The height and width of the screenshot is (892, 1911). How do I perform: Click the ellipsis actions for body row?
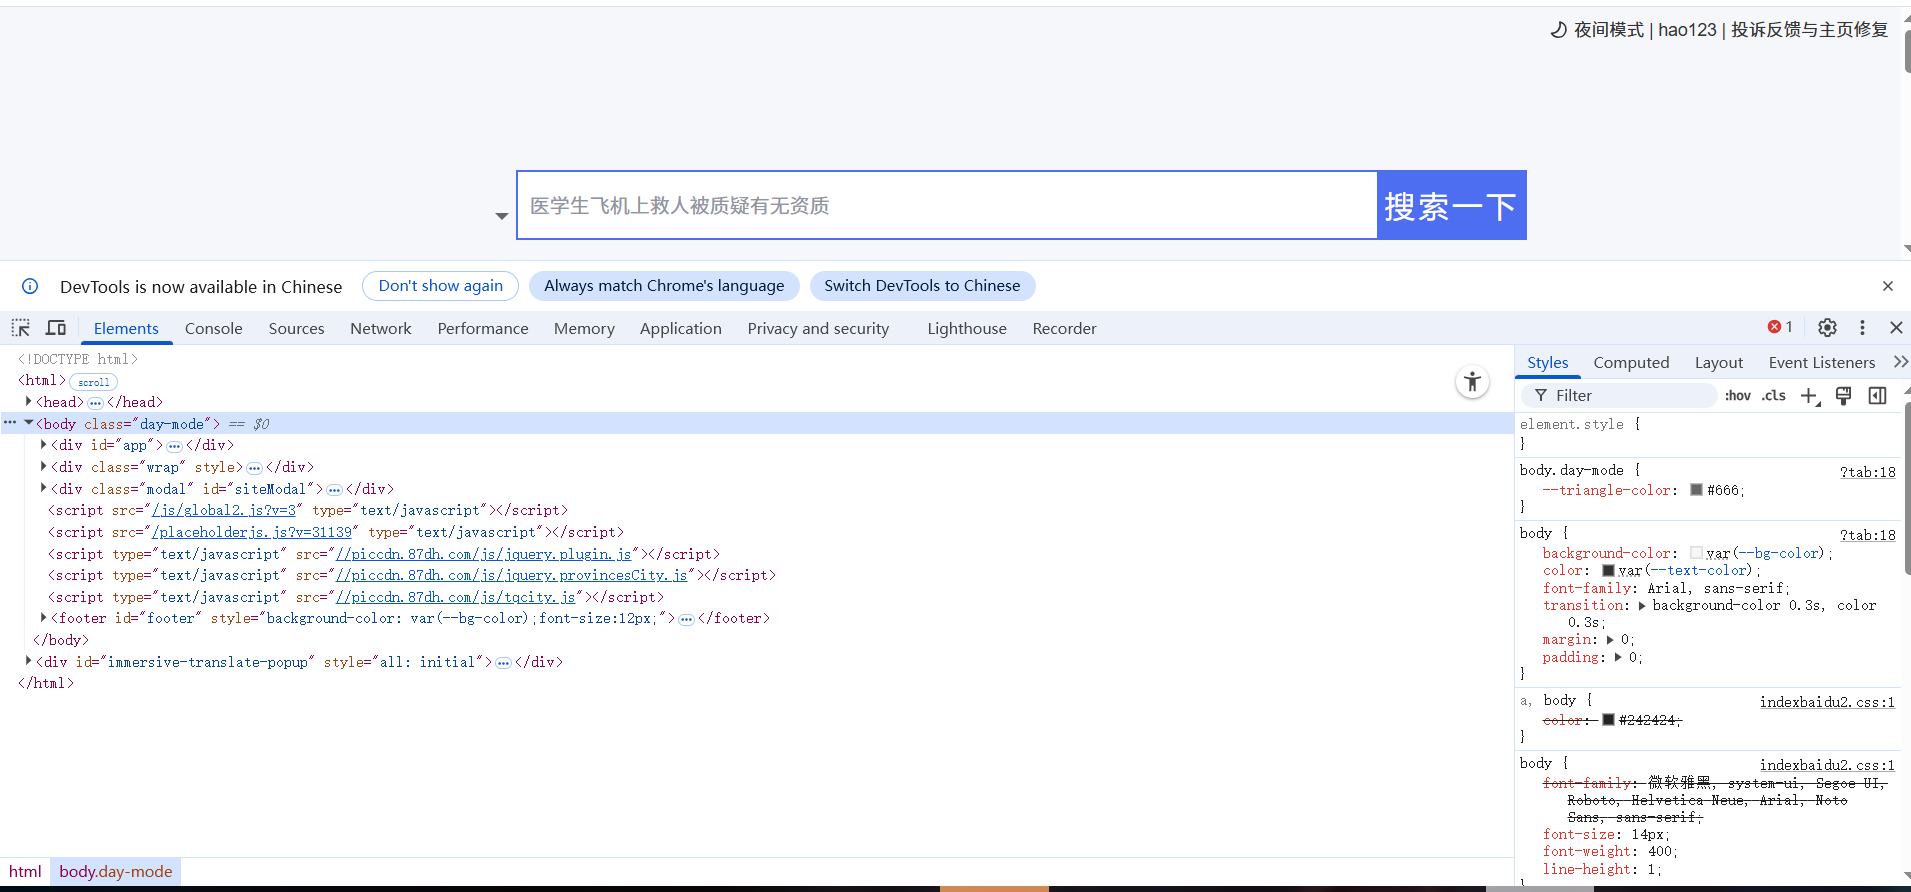click(x=10, y=422)
